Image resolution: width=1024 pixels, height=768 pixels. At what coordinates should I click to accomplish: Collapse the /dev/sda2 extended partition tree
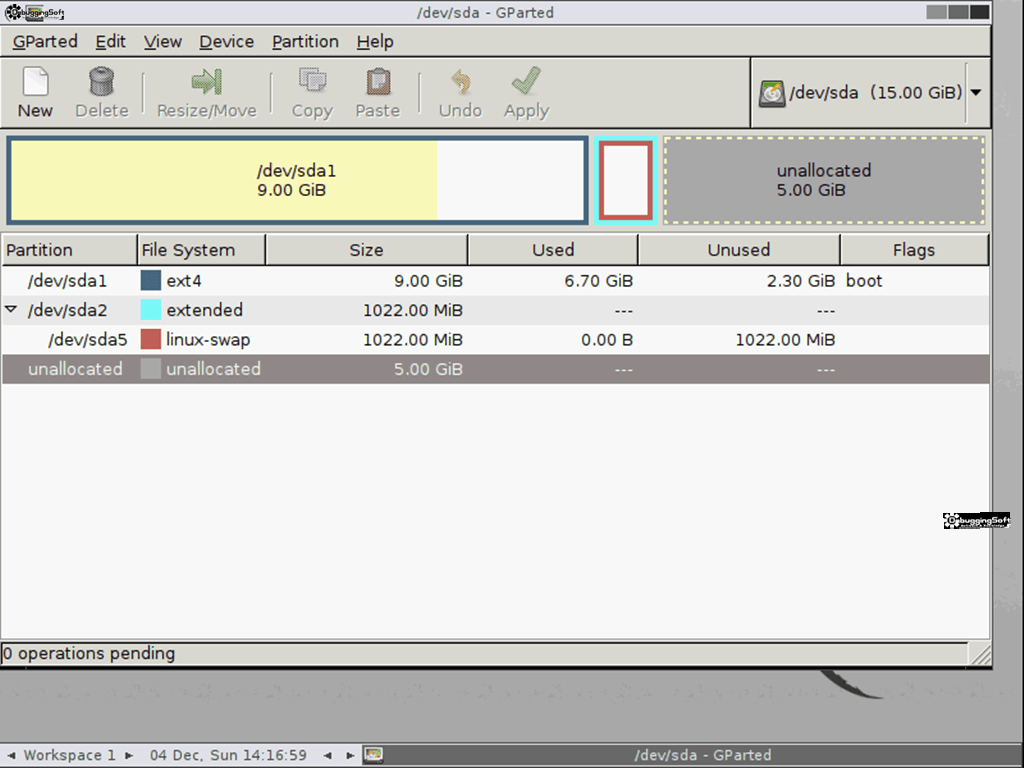pos(11,309)
